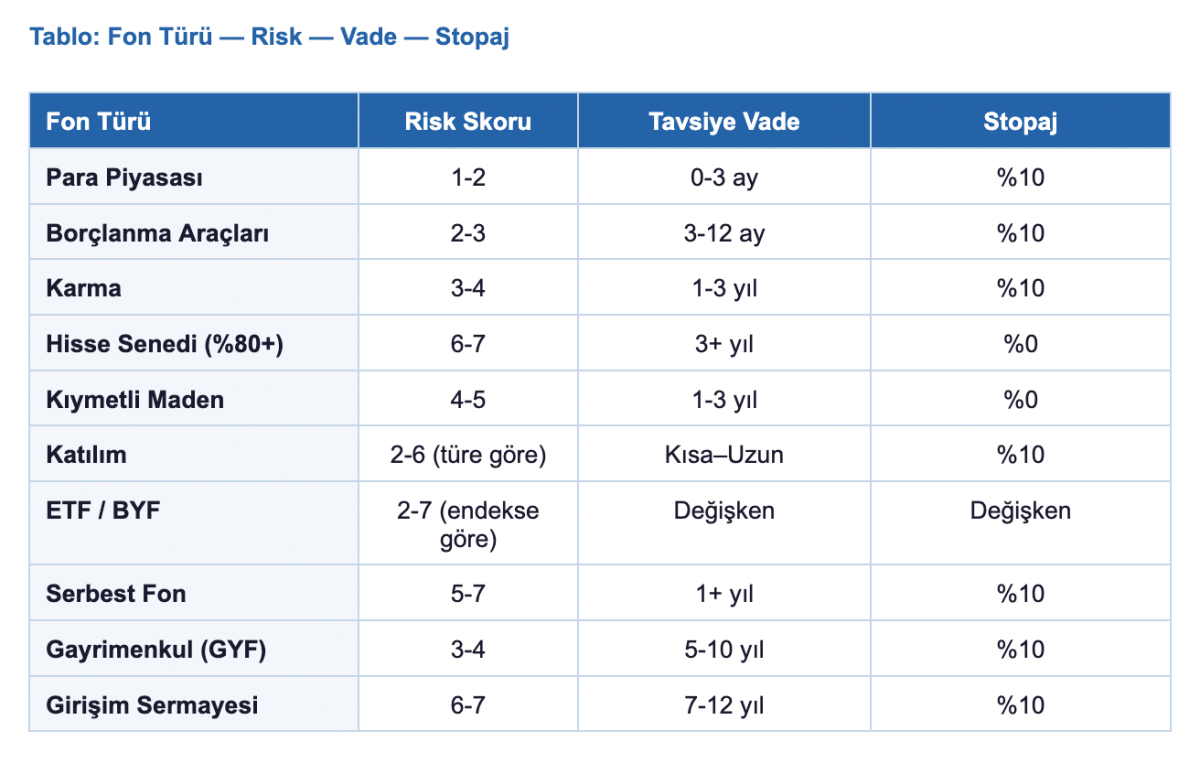The height and width of the screenshot is (763, 1200).
Task: Click the 'Girişim Sermayesi' row label
Action: tap(152, 705)
